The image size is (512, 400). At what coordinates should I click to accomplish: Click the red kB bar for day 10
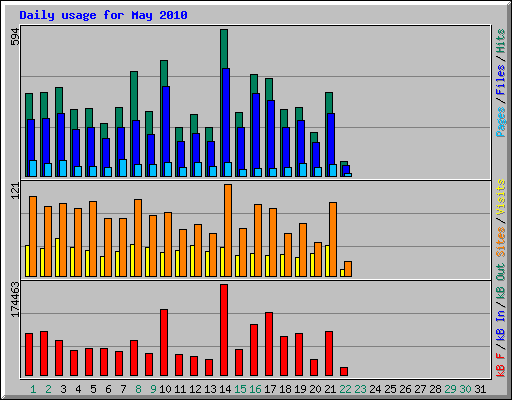click(164, 343)
